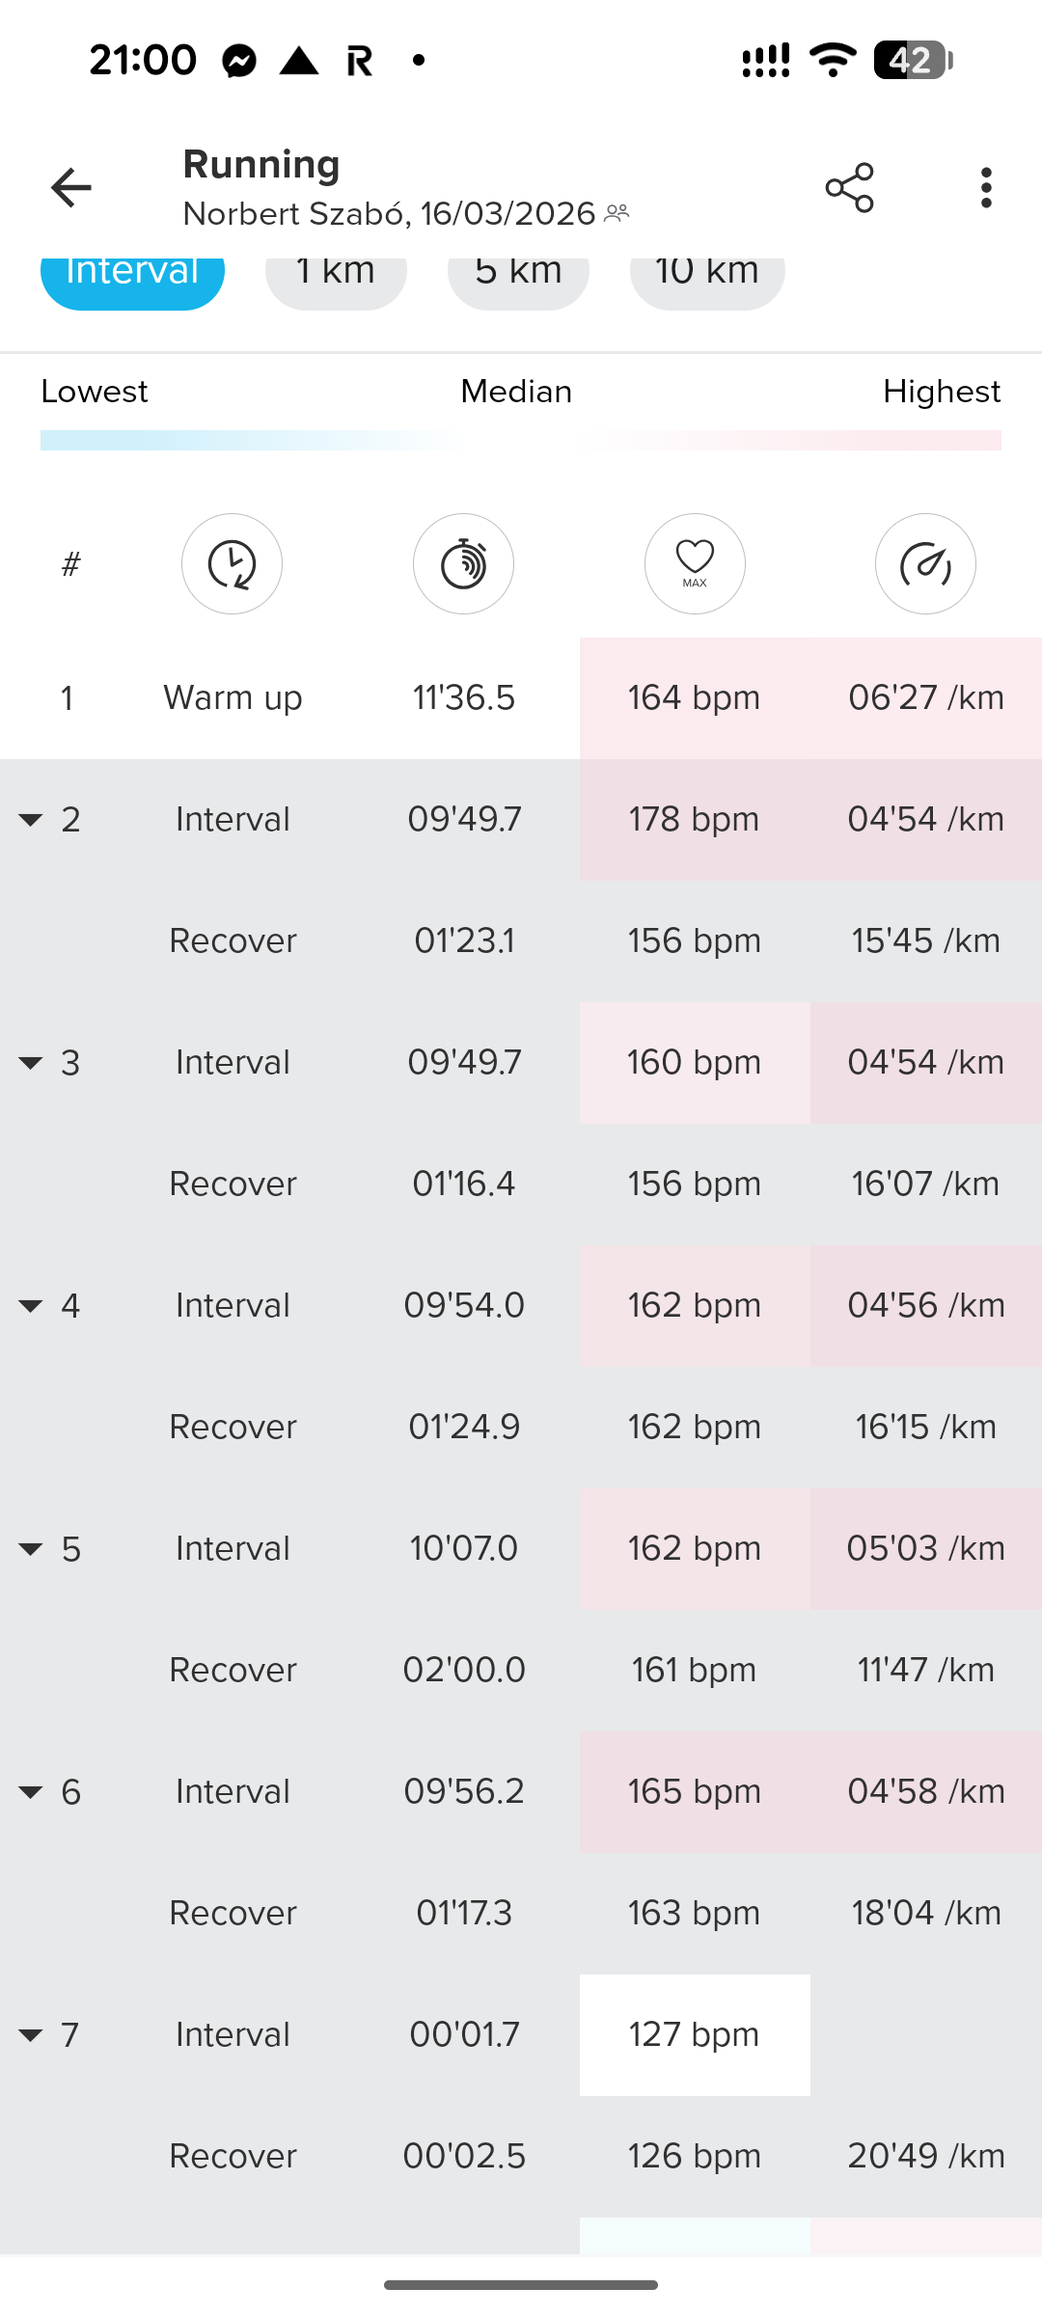The height and width of the screenshot is (2315, 1042).
Task: Collapse lap 5 interval row
Action: click(31, 1549)
